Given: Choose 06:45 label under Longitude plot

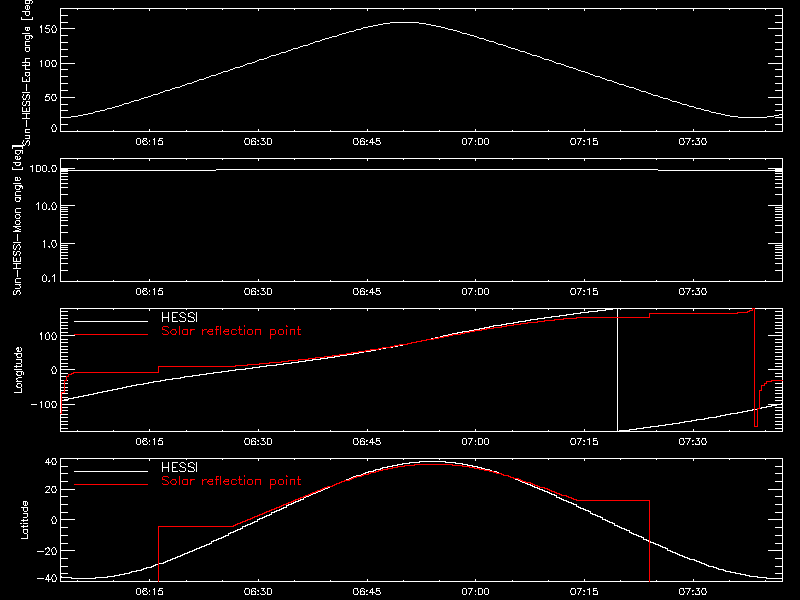Looking at the screenshot, I should 367,442.
